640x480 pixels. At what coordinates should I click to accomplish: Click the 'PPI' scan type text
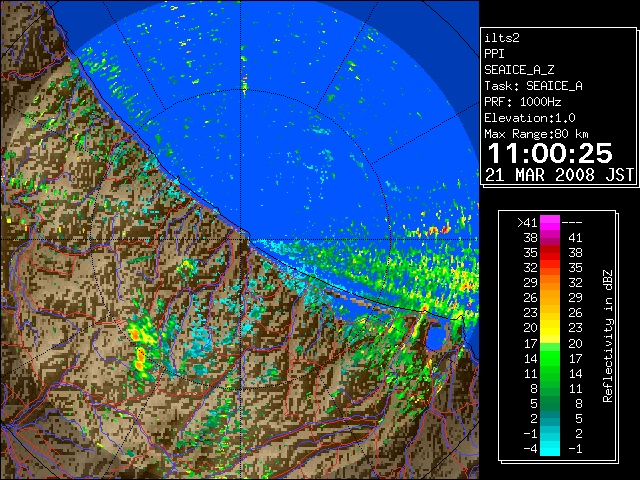click(x=494, y=54)
